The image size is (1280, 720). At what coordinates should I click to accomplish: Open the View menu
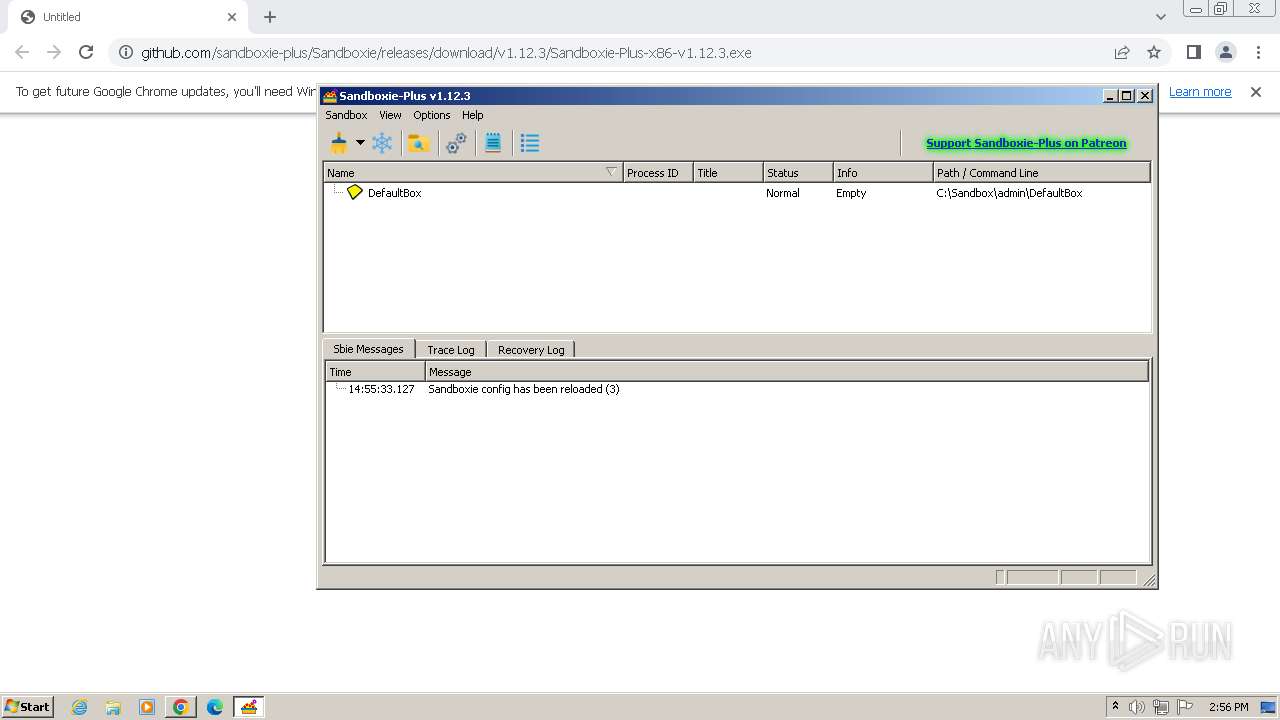pyautogui.click(x=390, y=115)
